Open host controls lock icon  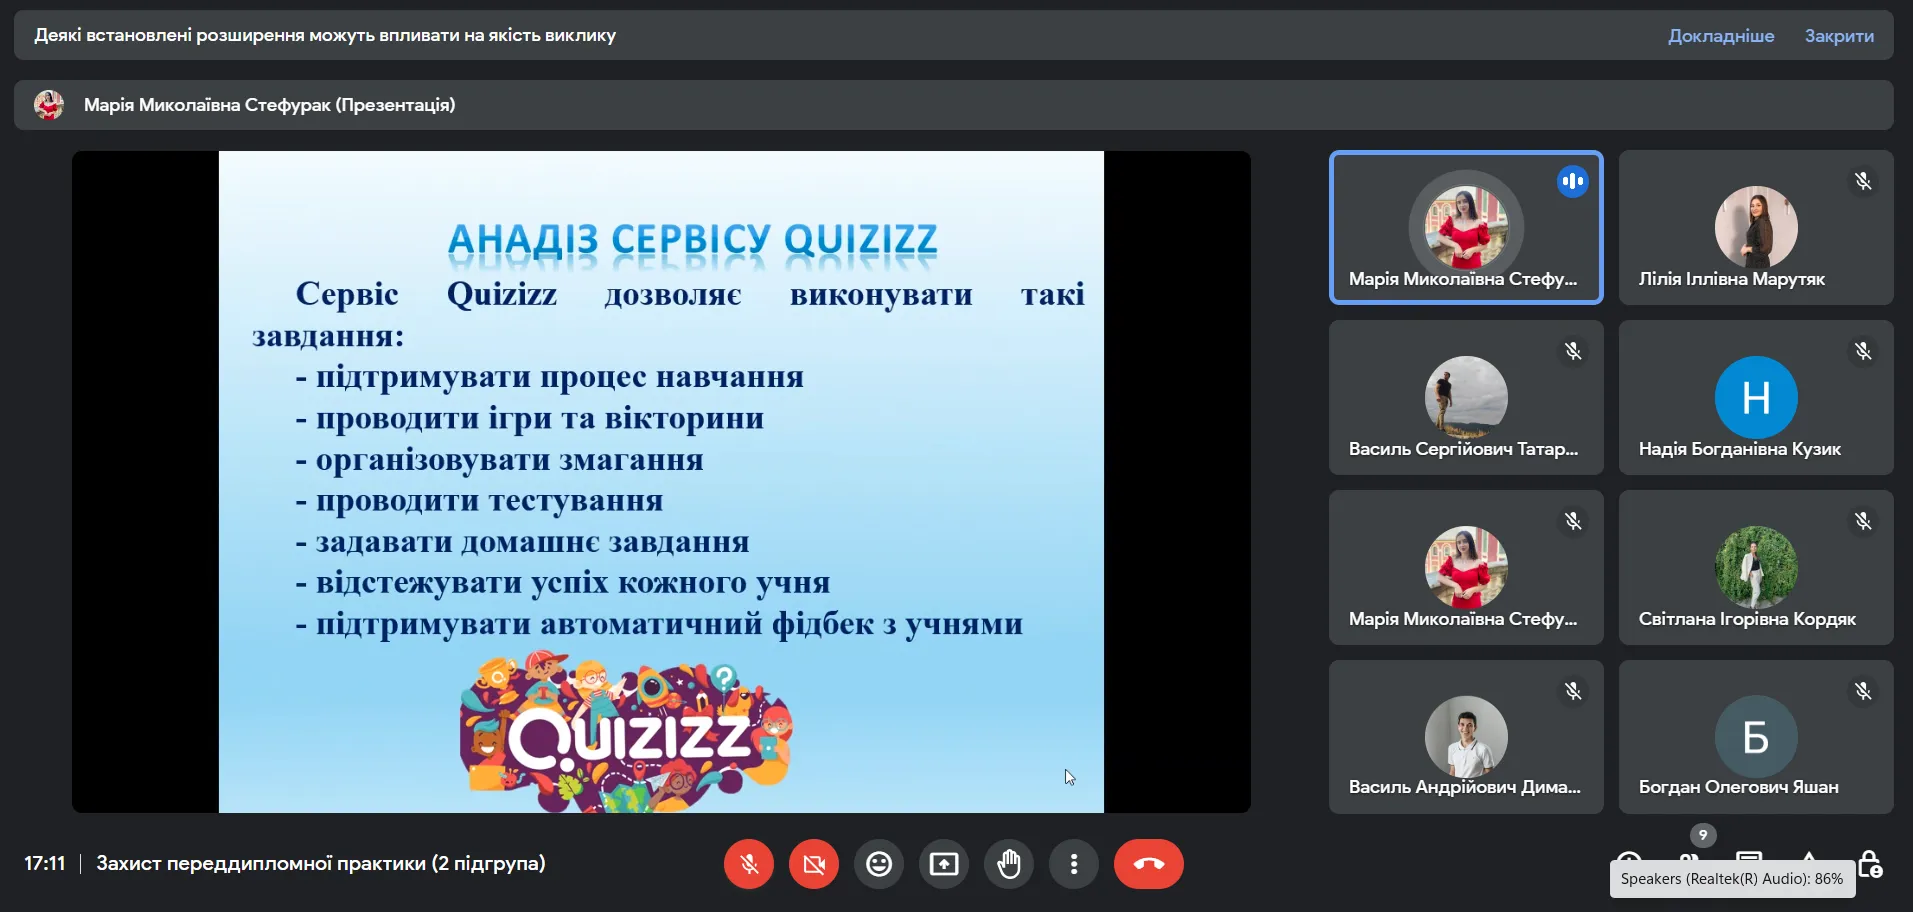(x=1870, y=863)
